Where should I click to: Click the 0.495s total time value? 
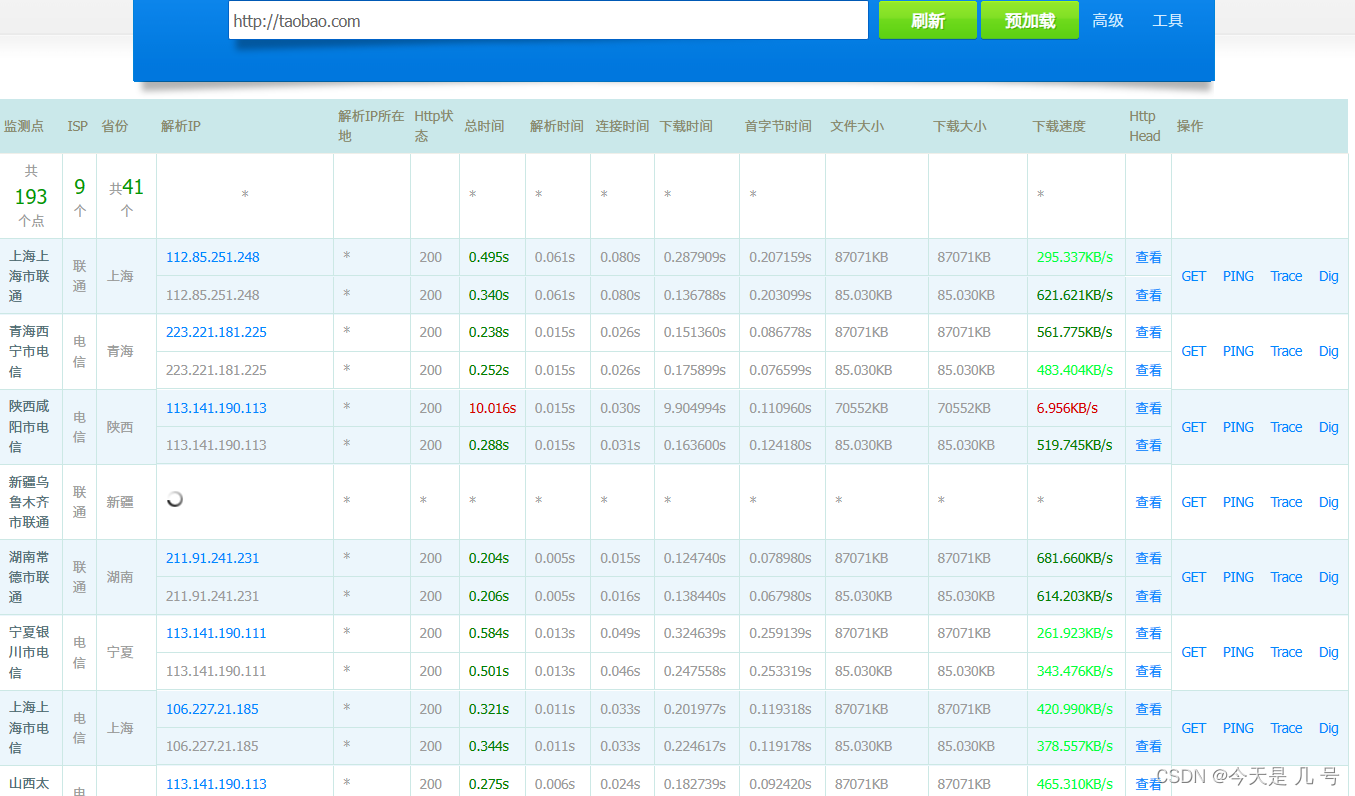click(x=489, y=257)
